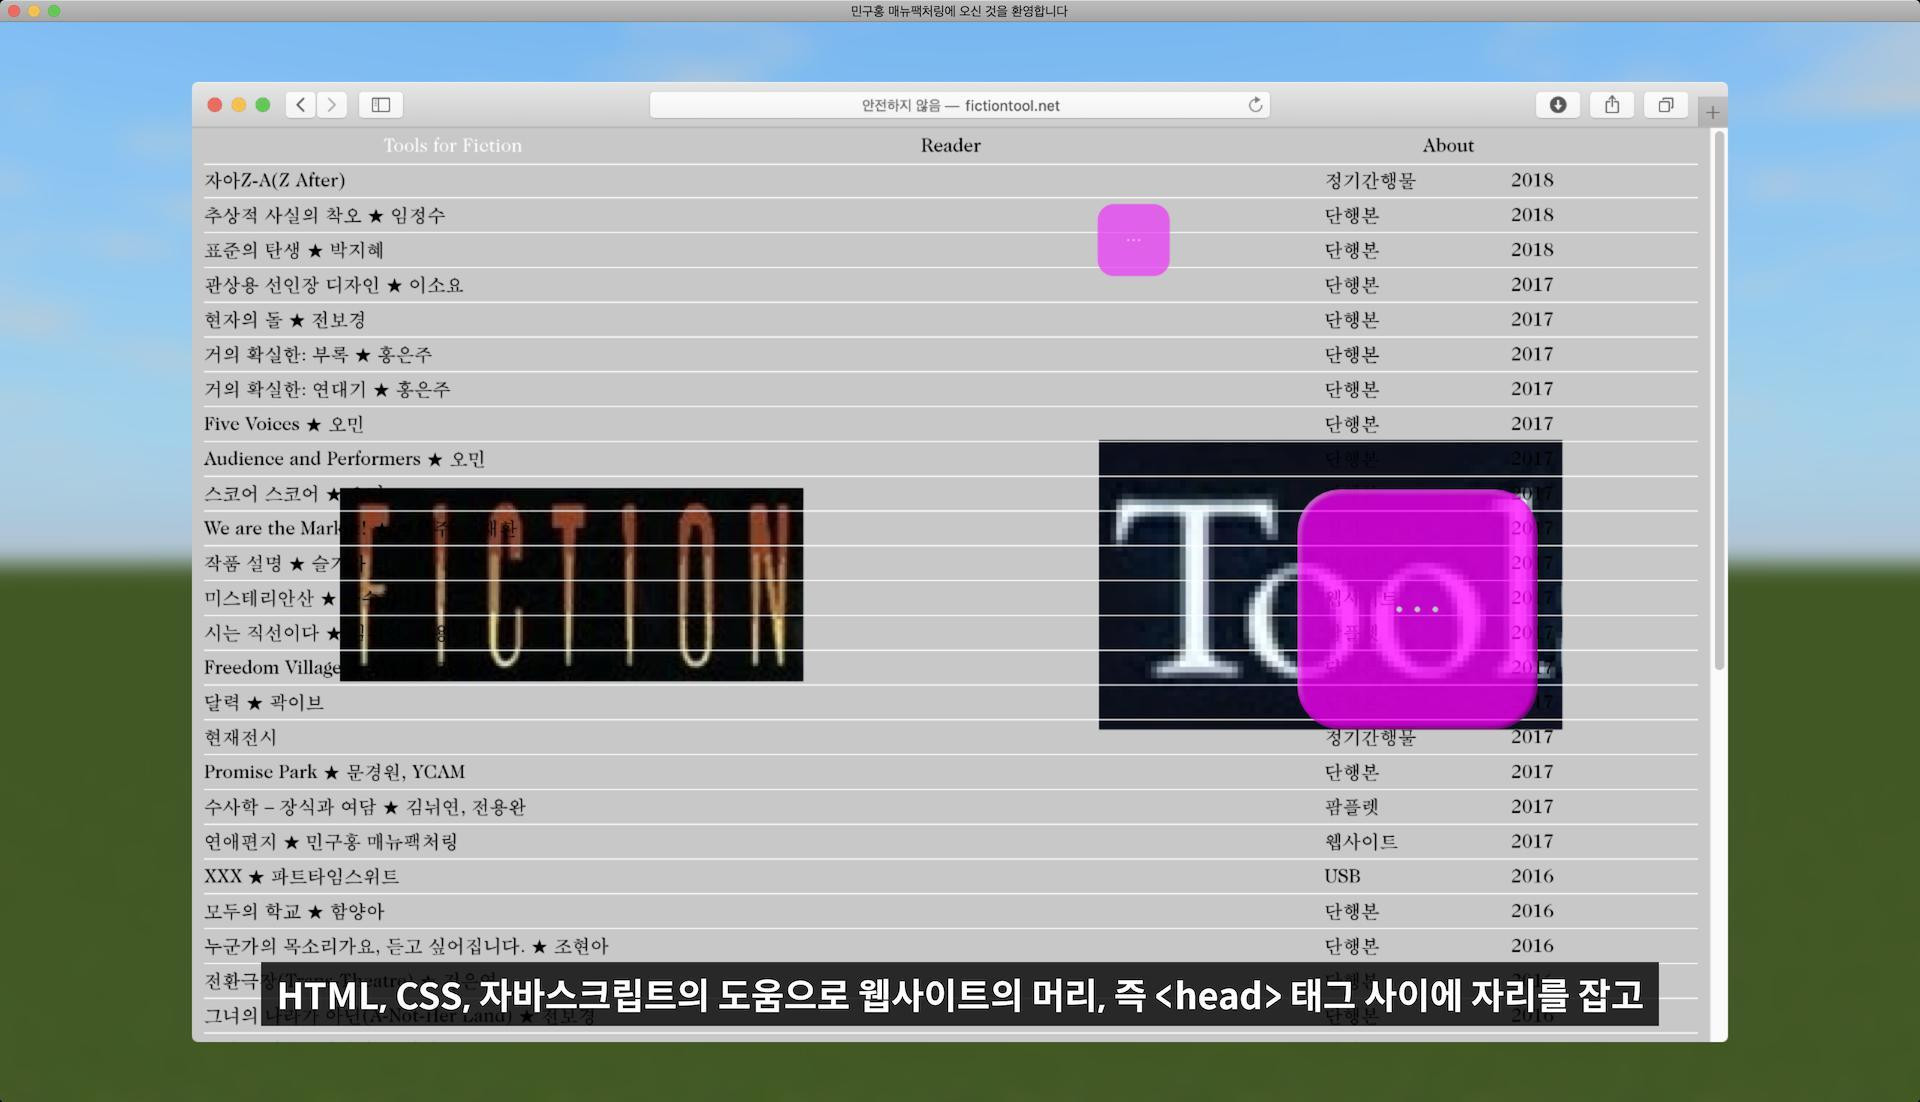Open the About page link
Screen dimensions: 1920x1102
[x=1448, y=145]
